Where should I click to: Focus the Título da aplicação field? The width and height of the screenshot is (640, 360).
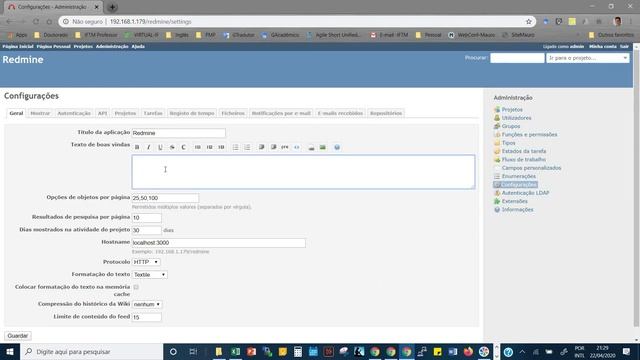[178, 133]
